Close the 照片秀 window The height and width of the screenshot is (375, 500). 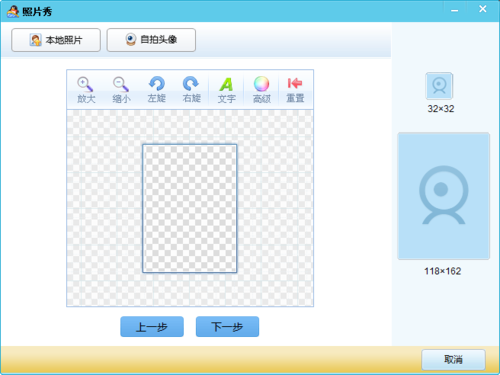[x=482, y=9]
